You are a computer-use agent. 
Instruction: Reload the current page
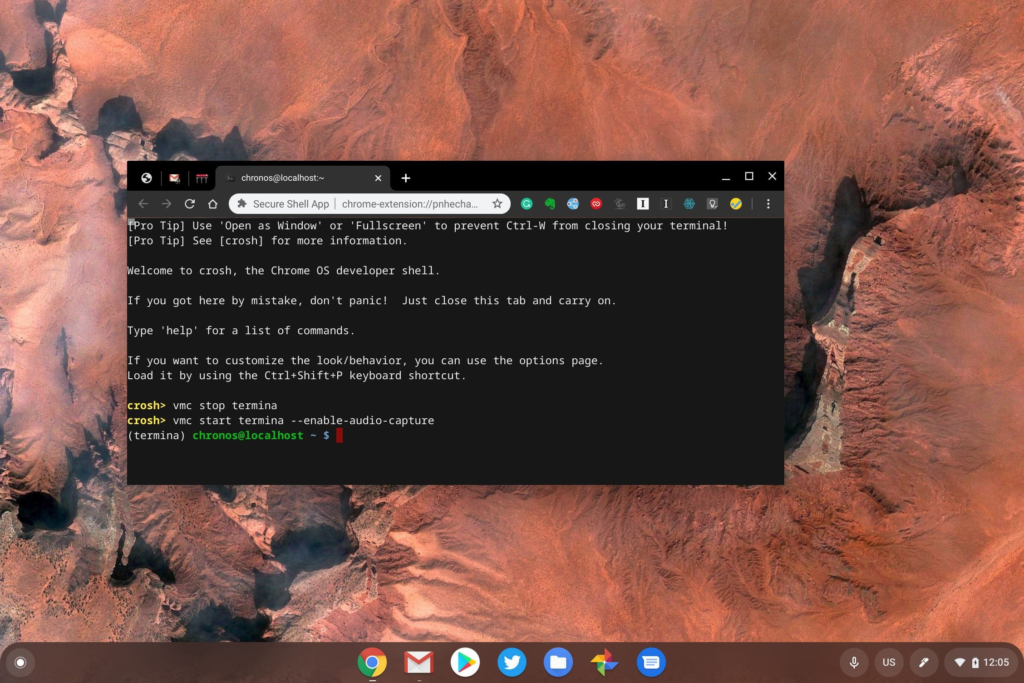(189, 204)
